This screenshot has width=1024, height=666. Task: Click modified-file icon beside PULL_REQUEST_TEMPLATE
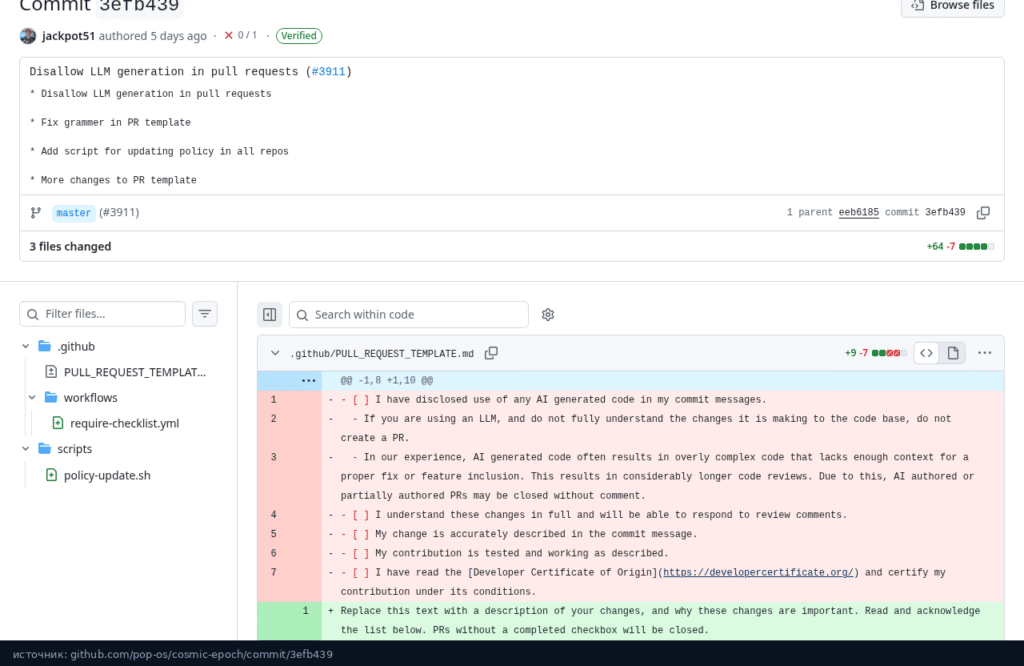pos(51,372)
